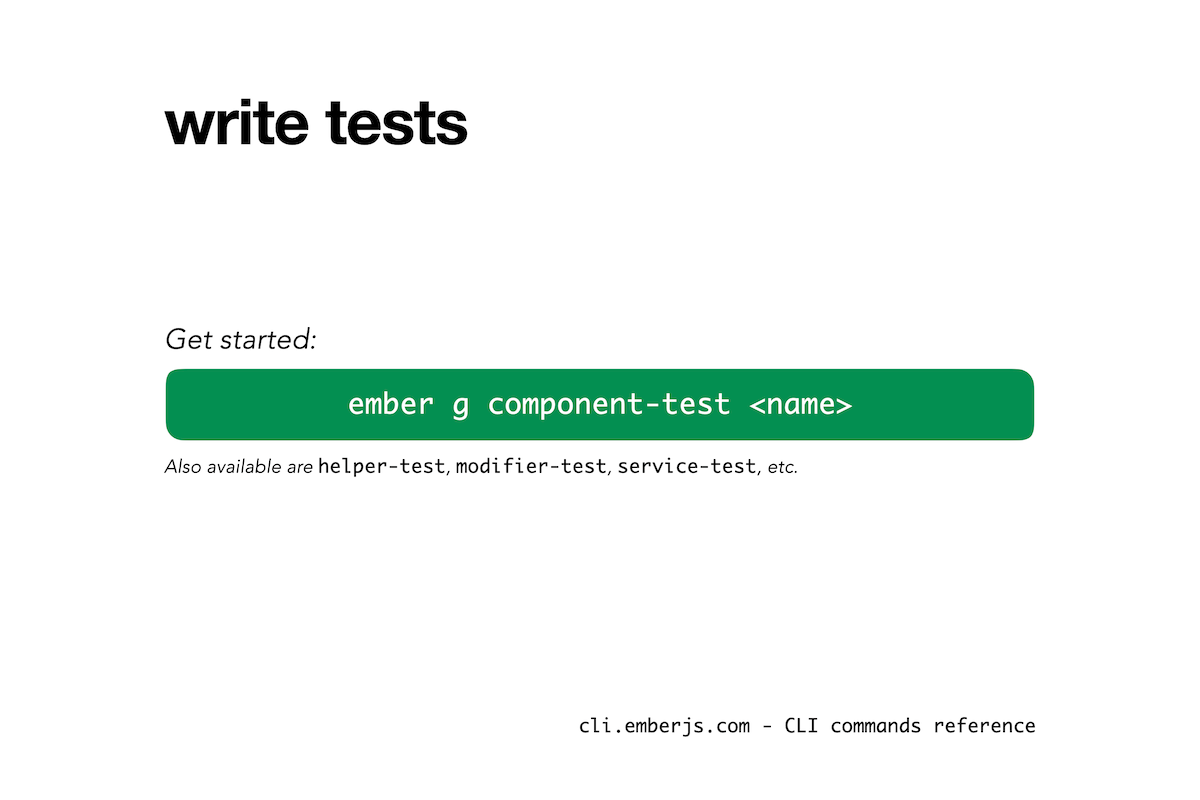Click the italic "etc." after the generator list

point(782,468)
